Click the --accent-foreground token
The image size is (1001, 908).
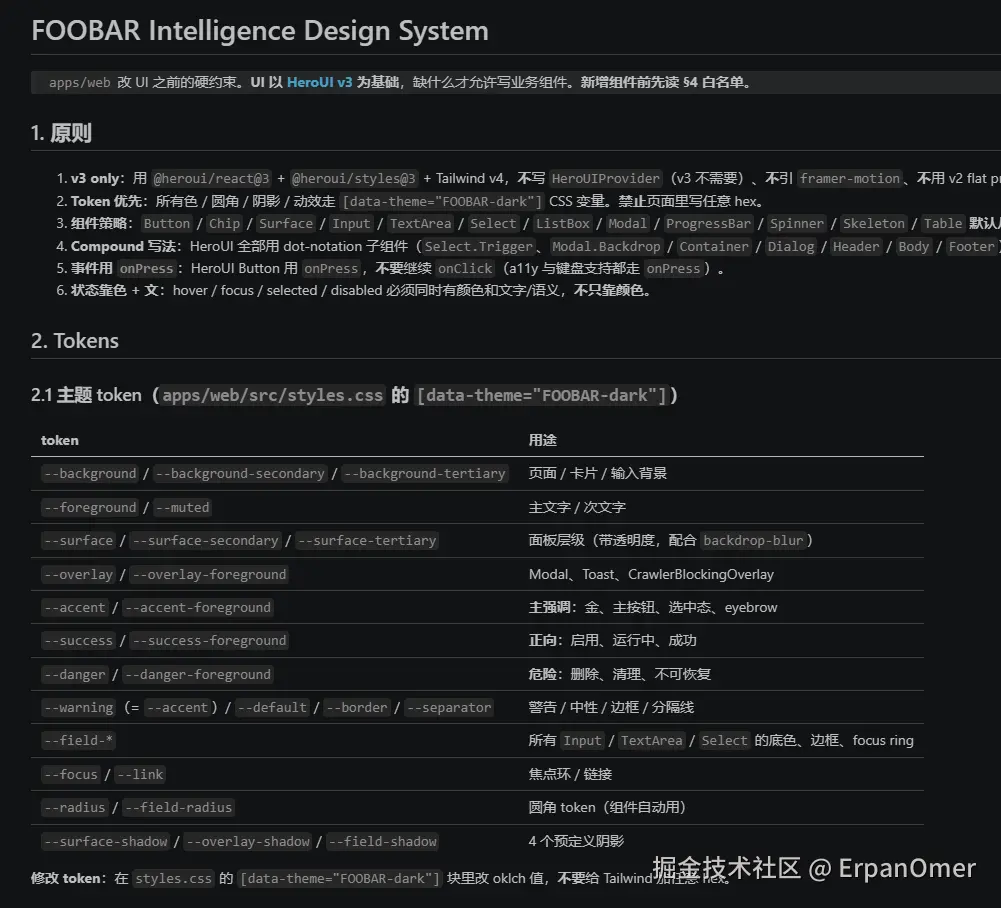tap(197, 607)
